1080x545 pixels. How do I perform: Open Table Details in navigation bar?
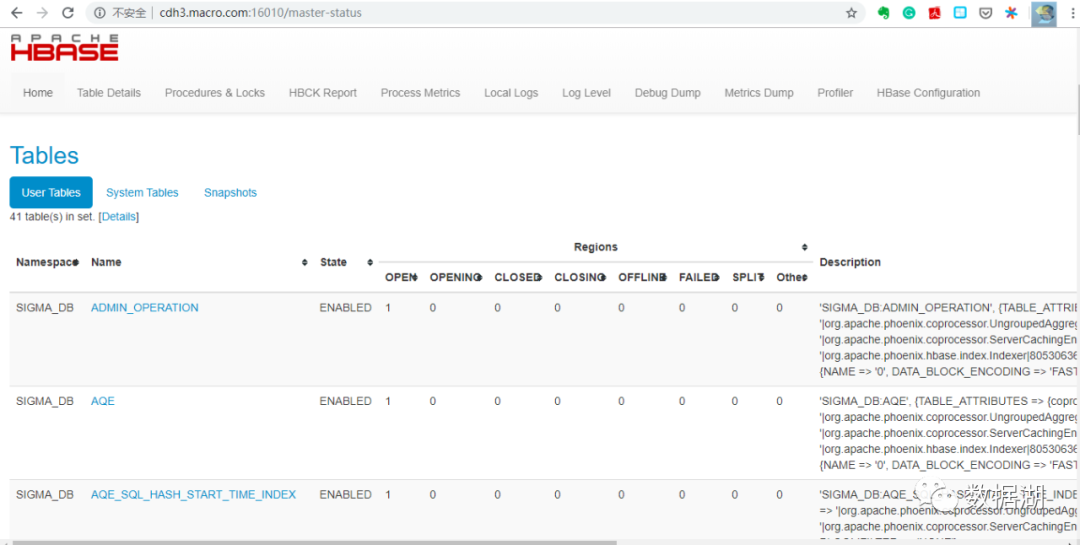109,93
